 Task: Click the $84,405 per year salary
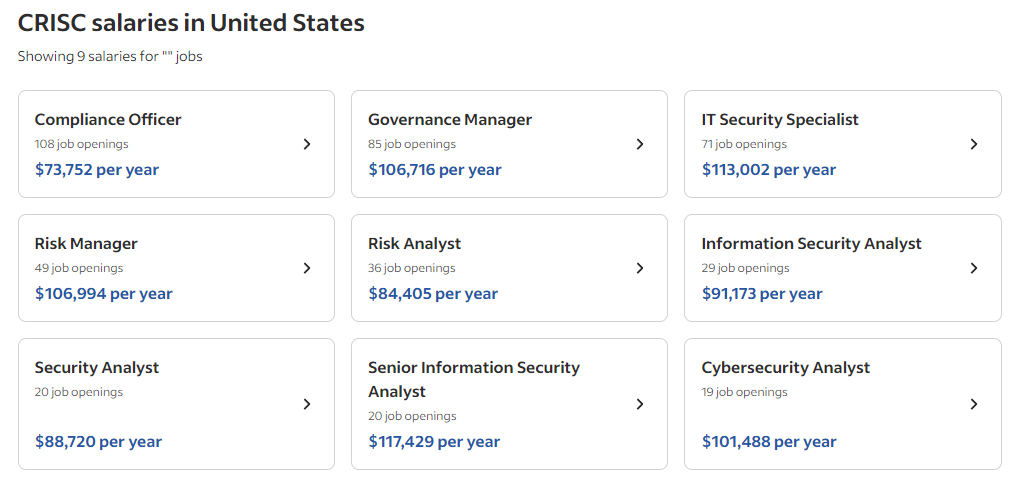(433, 294)
